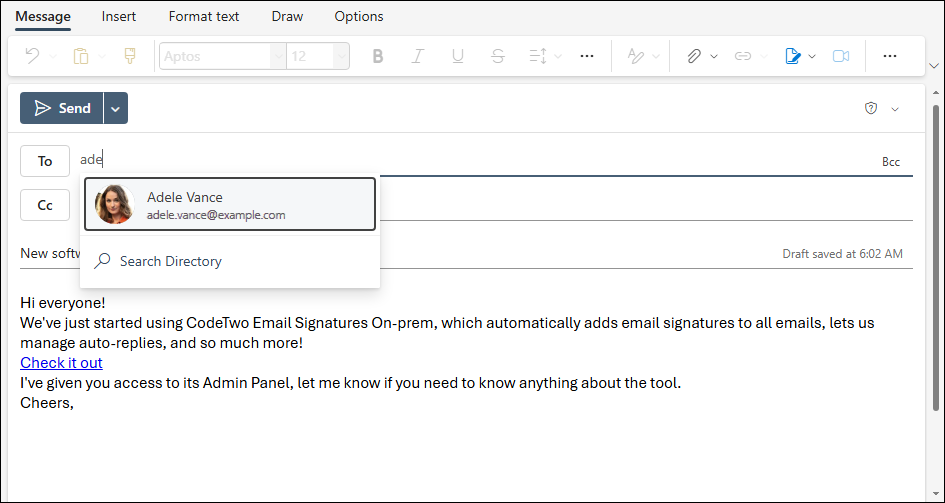Toggle Bold formatting
The height and width of the screenshot is (503, 945).
378,56
